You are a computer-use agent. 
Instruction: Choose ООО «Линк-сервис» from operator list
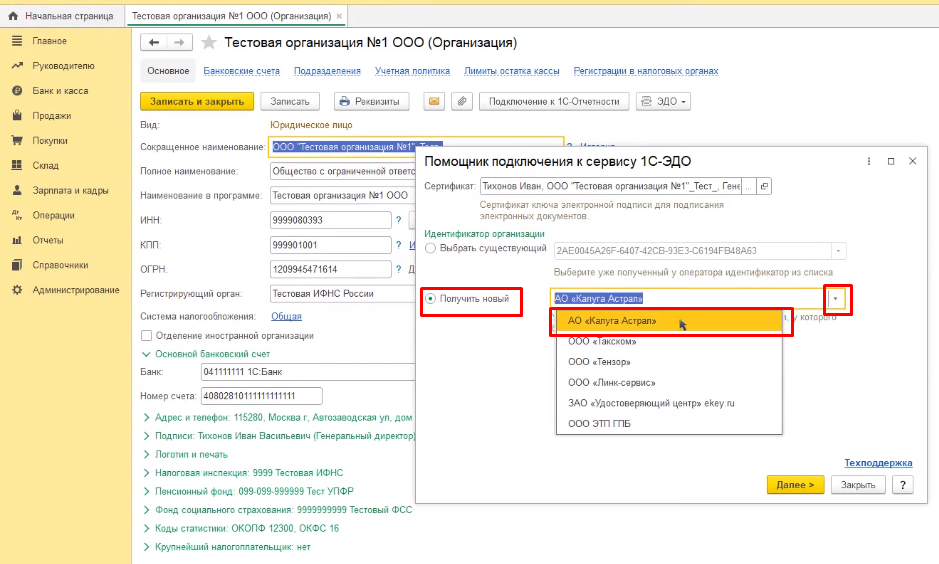click(x=670, y=383)
